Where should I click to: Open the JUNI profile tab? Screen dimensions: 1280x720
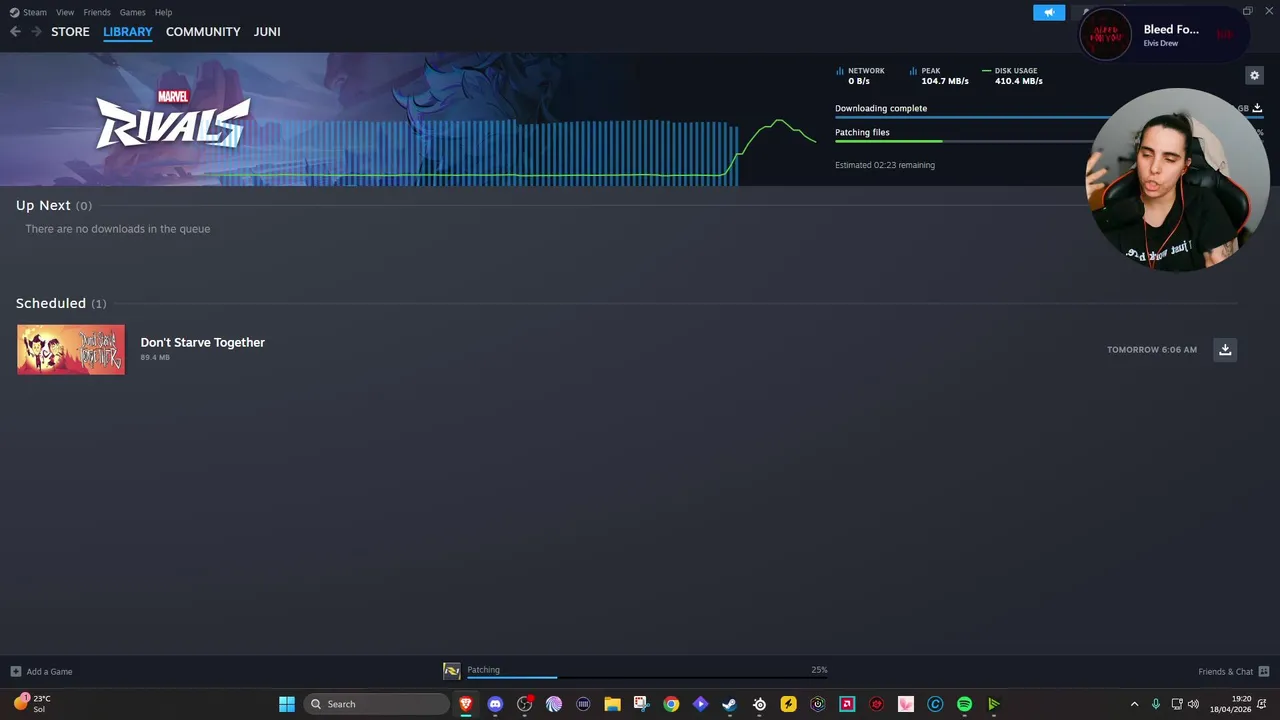(267, 32)
